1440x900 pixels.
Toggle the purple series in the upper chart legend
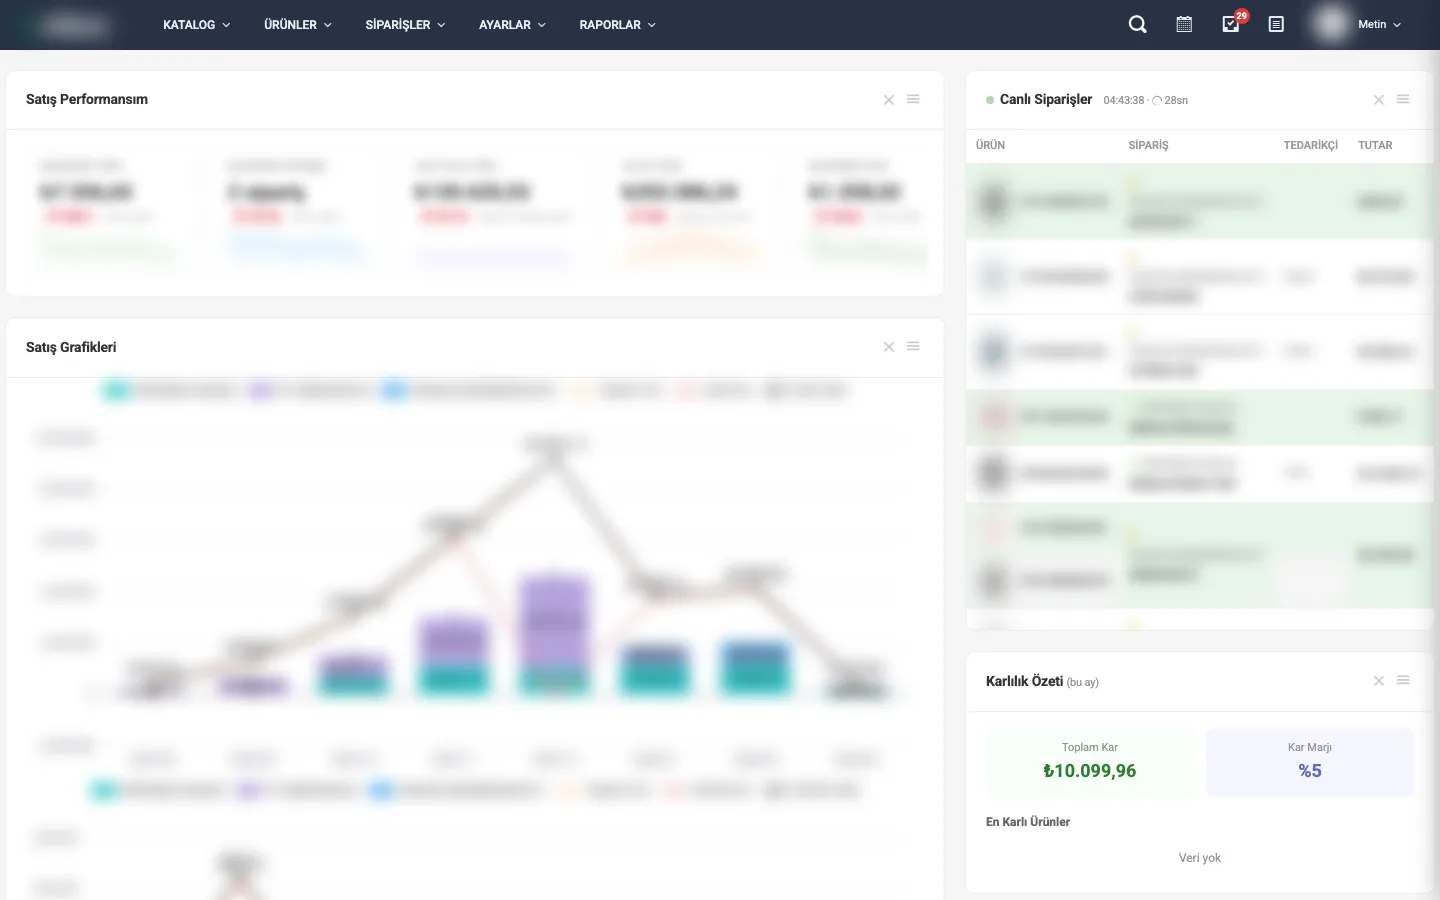(x=262, y=391)
